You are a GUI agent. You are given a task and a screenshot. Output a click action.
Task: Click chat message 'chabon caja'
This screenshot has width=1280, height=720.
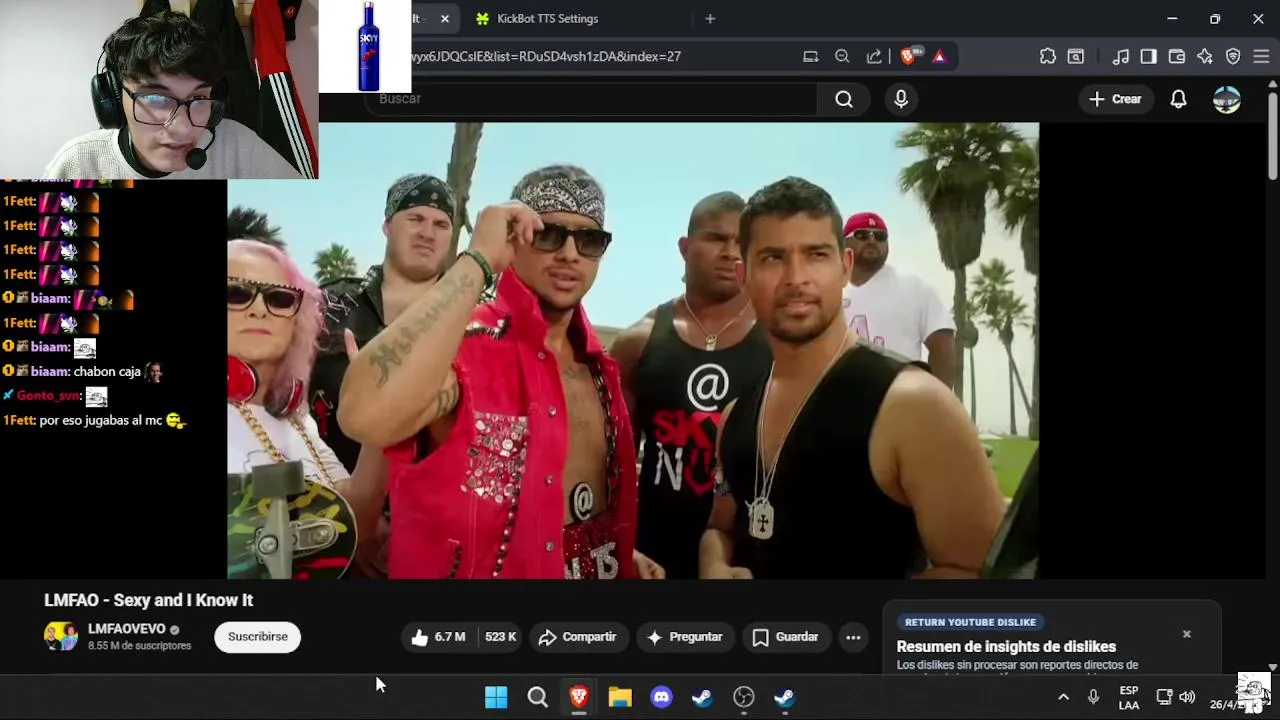click(x=107, y=372)
